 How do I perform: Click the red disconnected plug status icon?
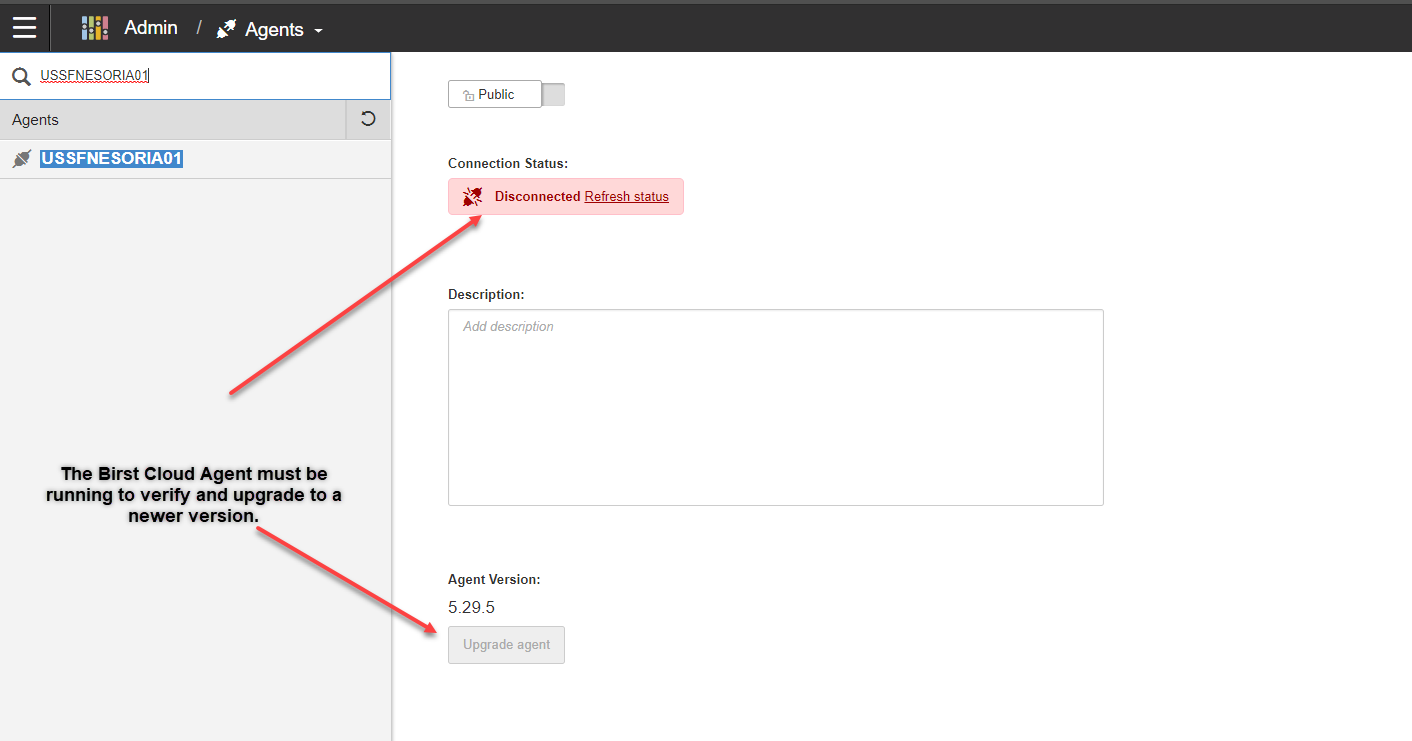[x=473, y=197]
